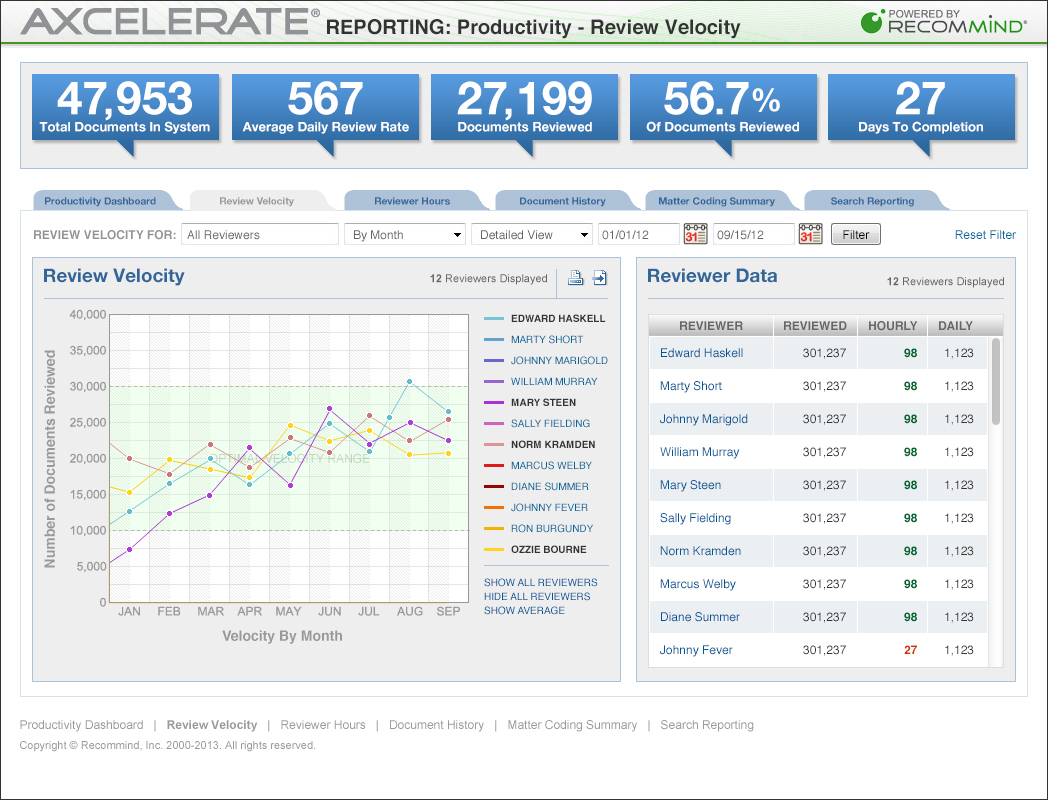Click footer Reviewer Hours link
Screen dimensions: 1048x800
click(323, 724)
